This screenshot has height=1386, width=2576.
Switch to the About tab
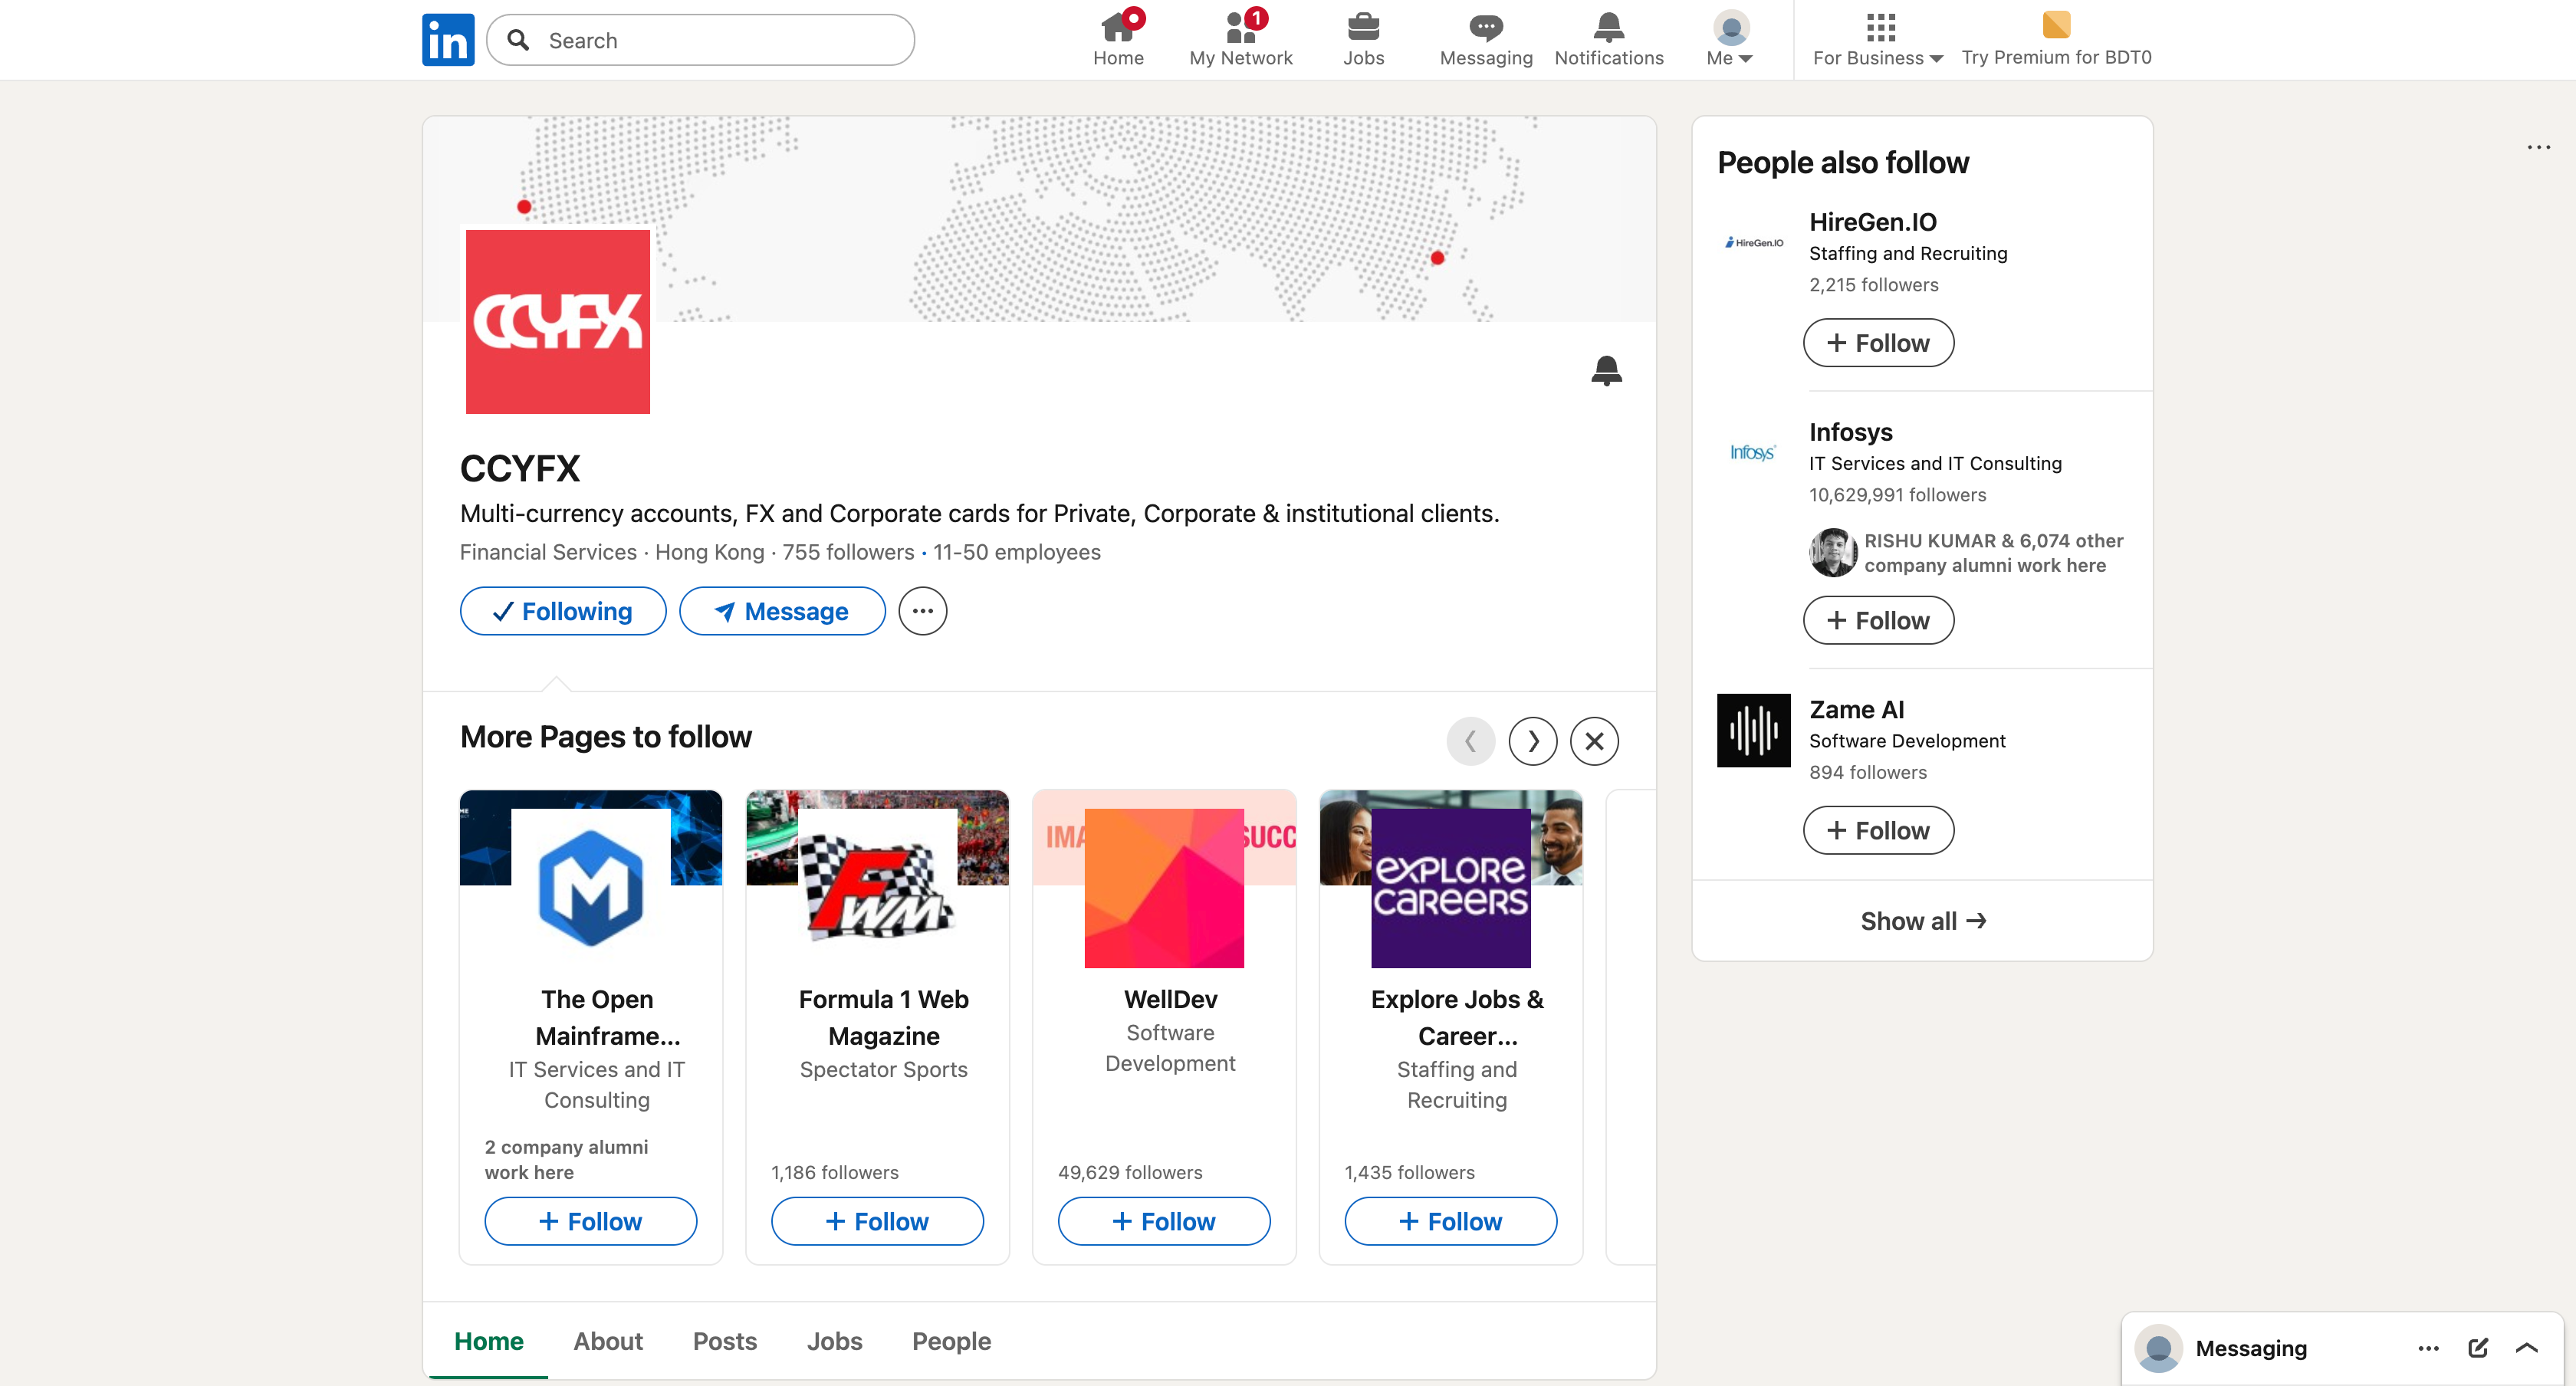[x=608, y=1341]
